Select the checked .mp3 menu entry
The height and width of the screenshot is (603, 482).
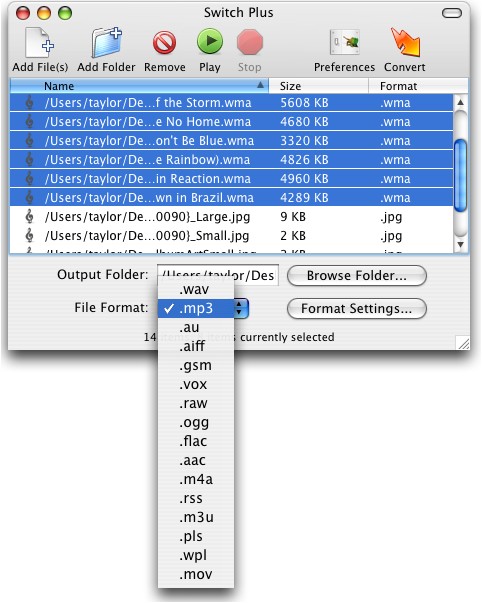pyautogui.click(x=196, y=308)
